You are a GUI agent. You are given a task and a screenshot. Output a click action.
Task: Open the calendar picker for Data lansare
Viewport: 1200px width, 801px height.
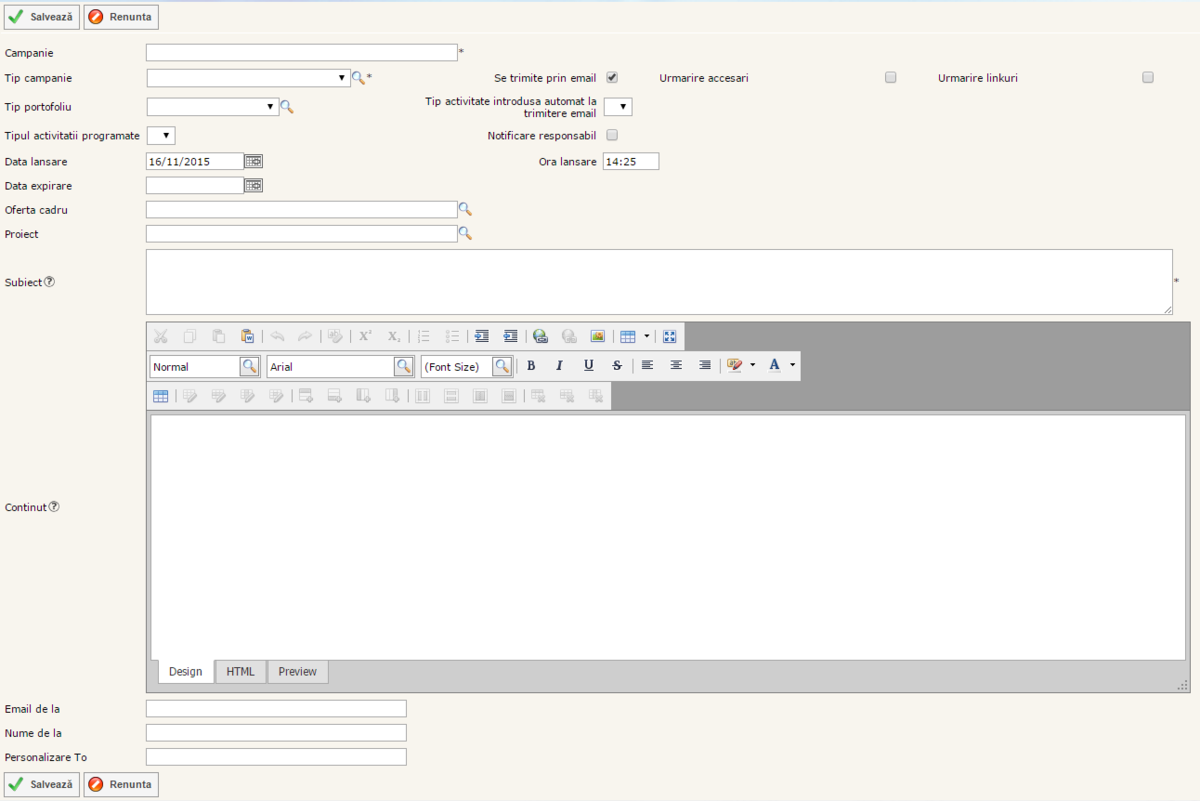click(254, 161)
